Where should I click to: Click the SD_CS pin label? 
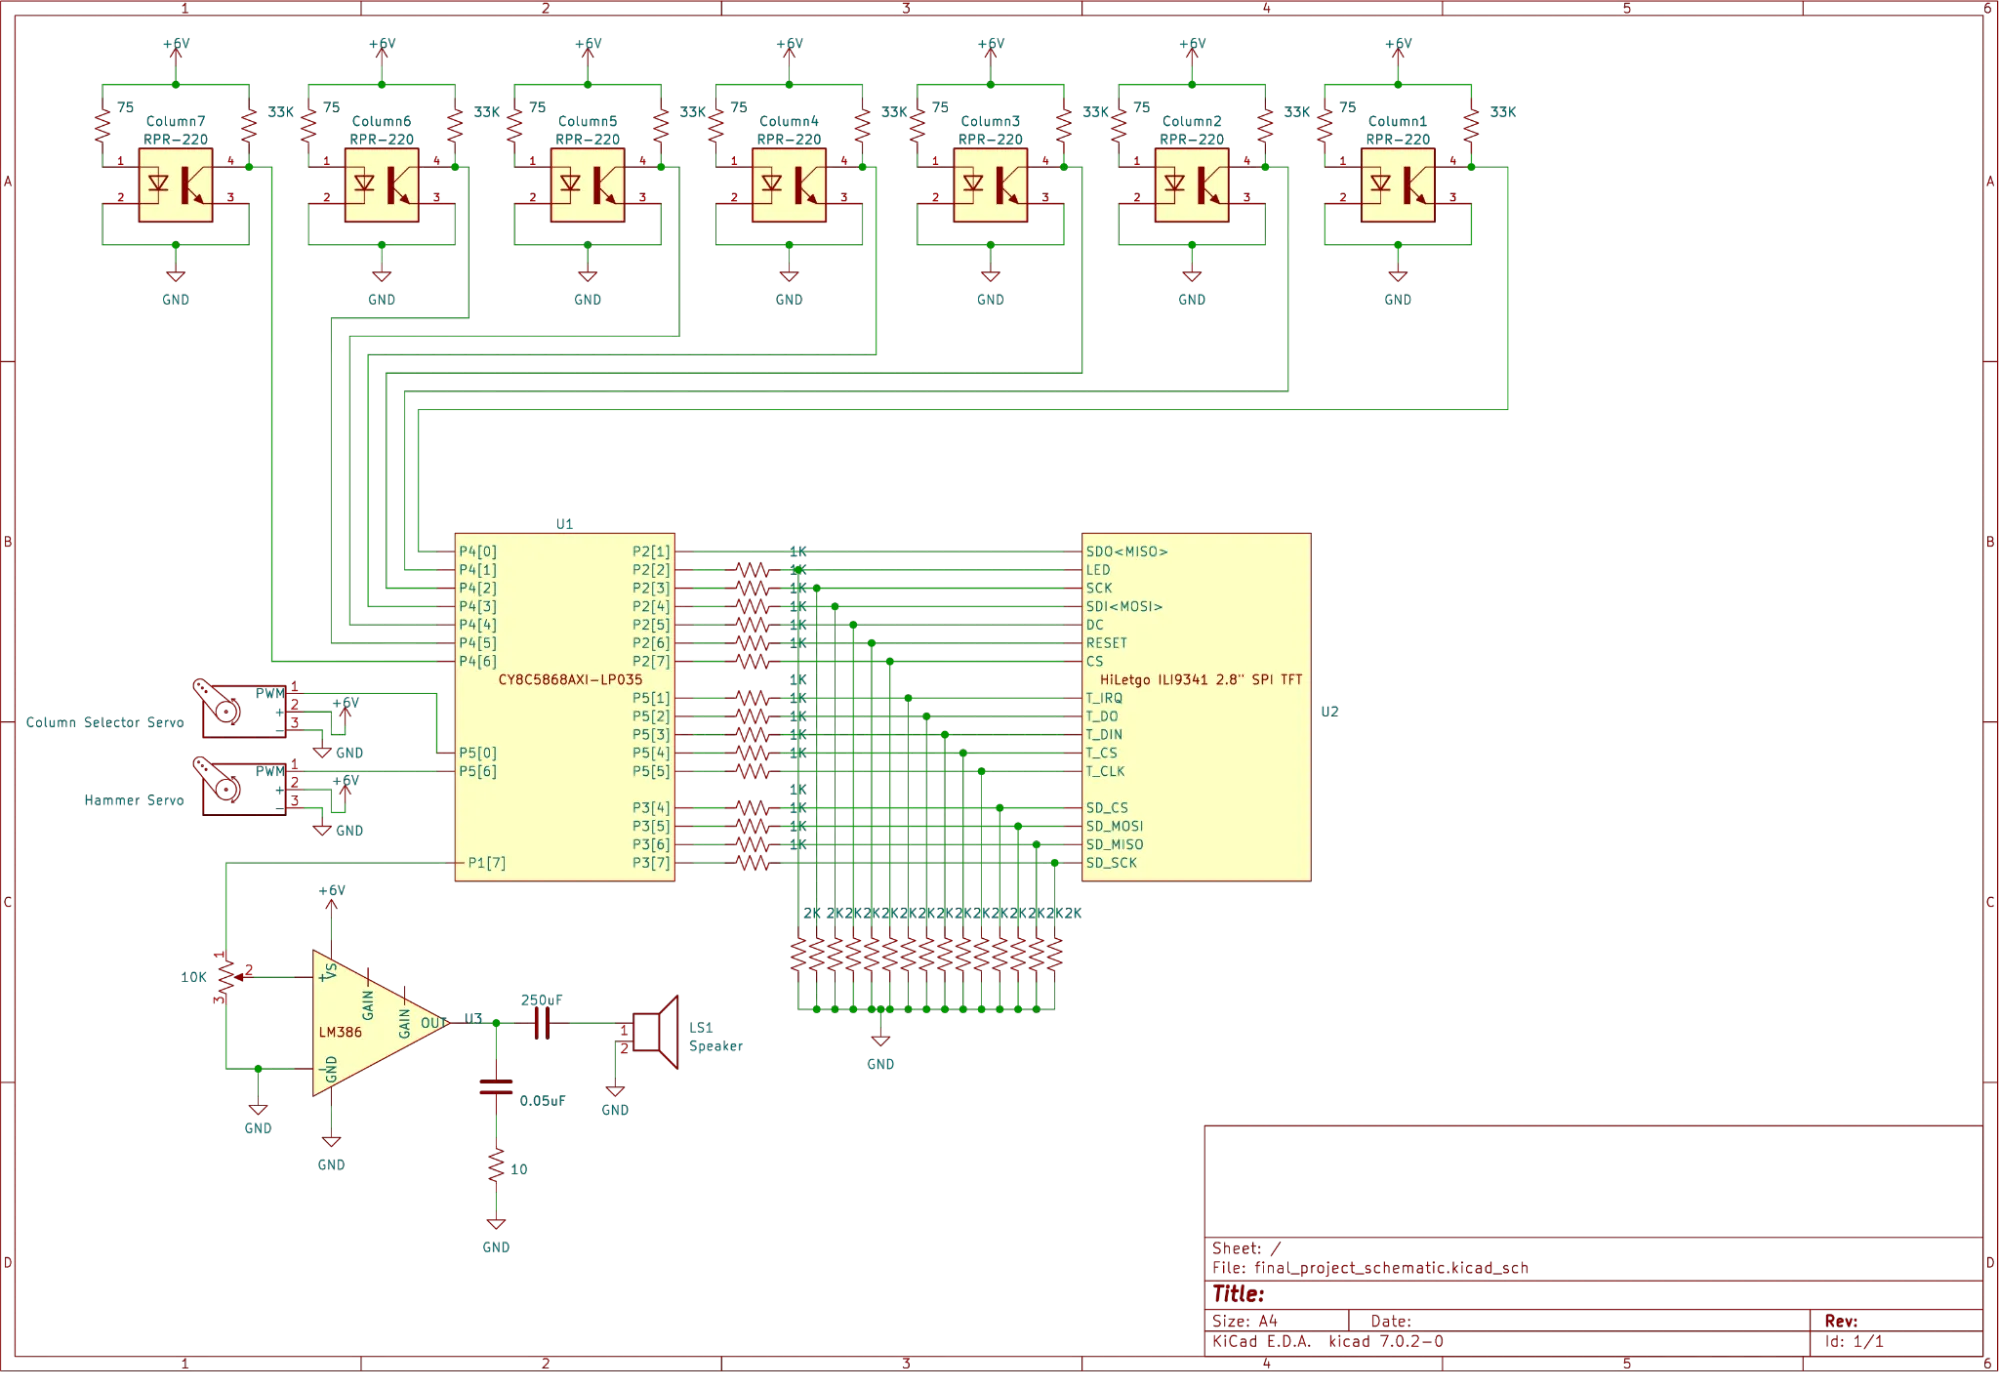[x=1107, y=808]
